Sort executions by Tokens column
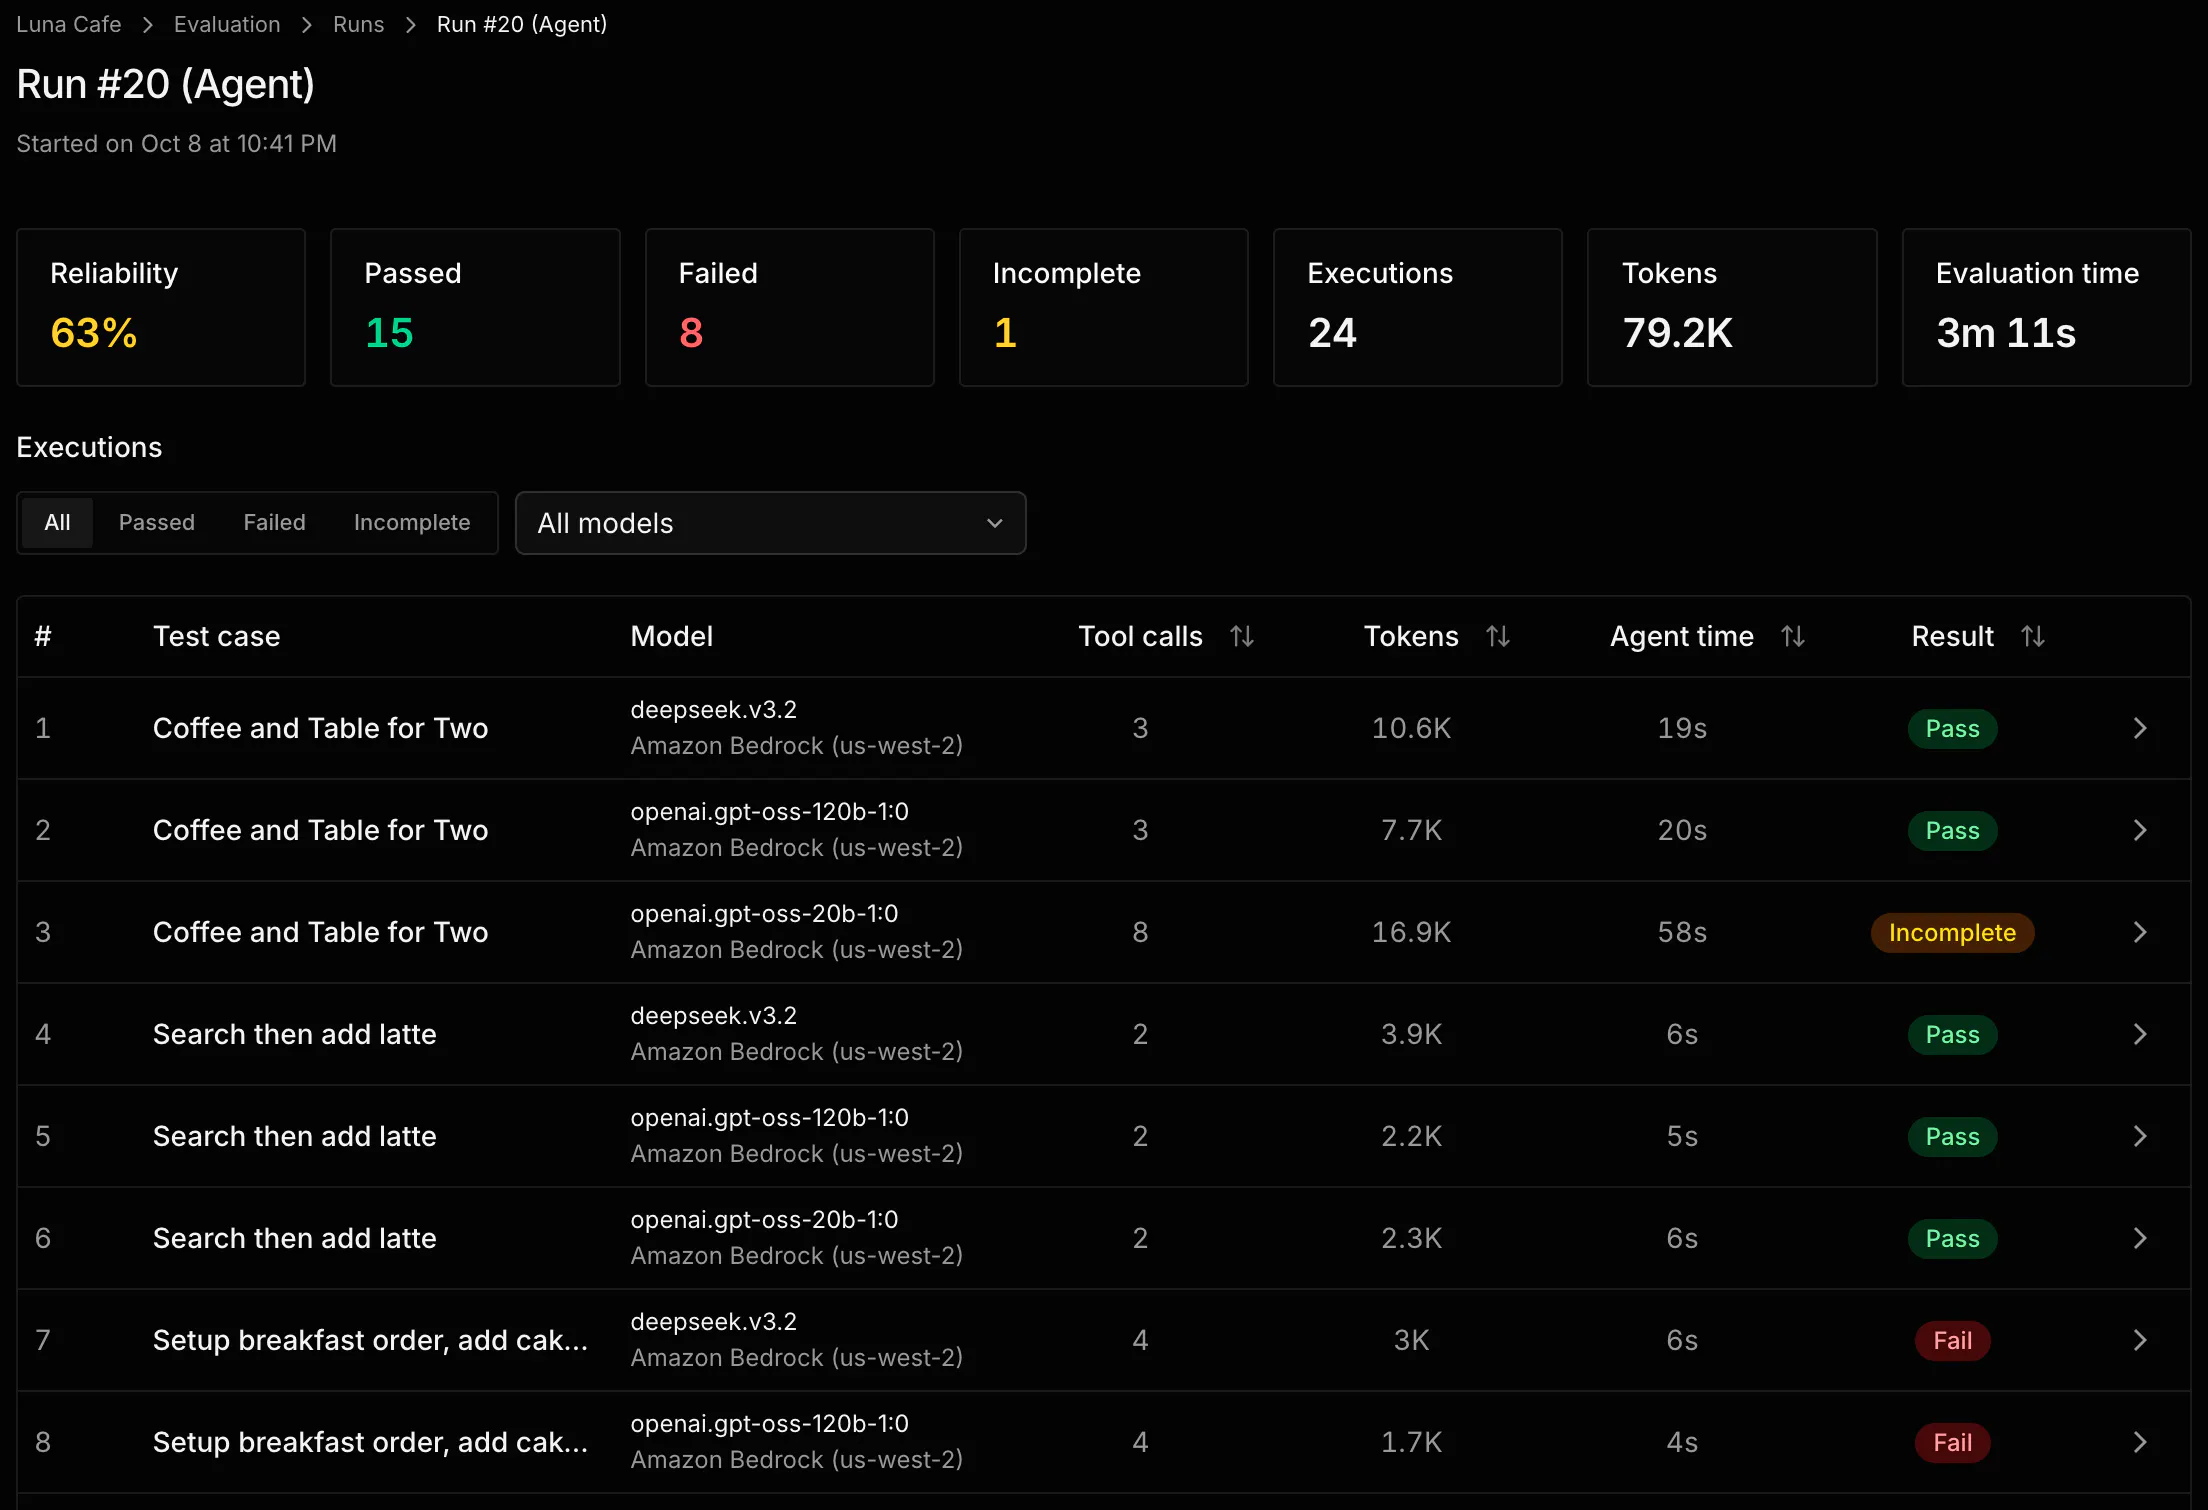 point(1497,636)
